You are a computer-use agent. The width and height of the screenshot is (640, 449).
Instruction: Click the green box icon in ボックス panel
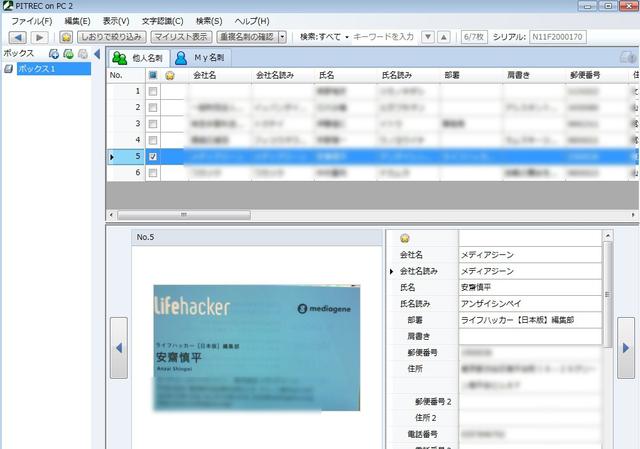[x=69, y=54]
